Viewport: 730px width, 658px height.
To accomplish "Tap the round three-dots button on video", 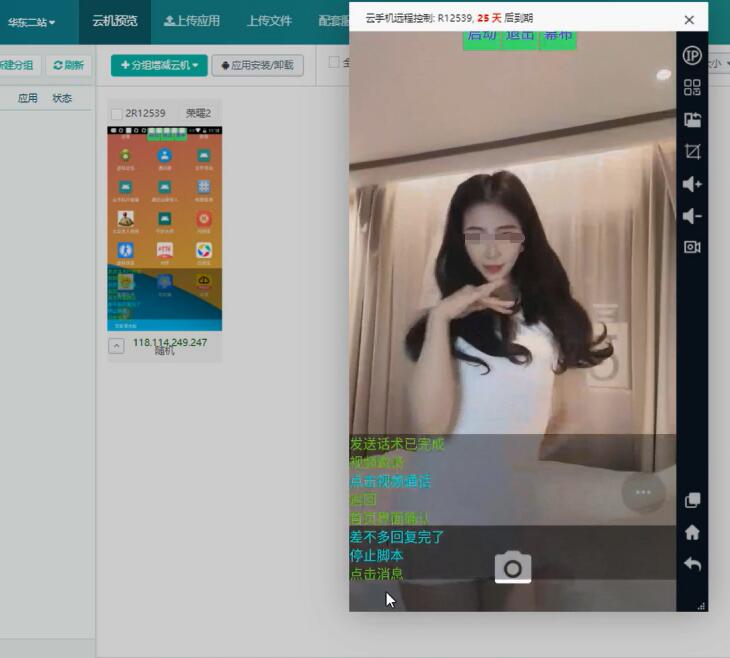I will [x=643, y=492].
